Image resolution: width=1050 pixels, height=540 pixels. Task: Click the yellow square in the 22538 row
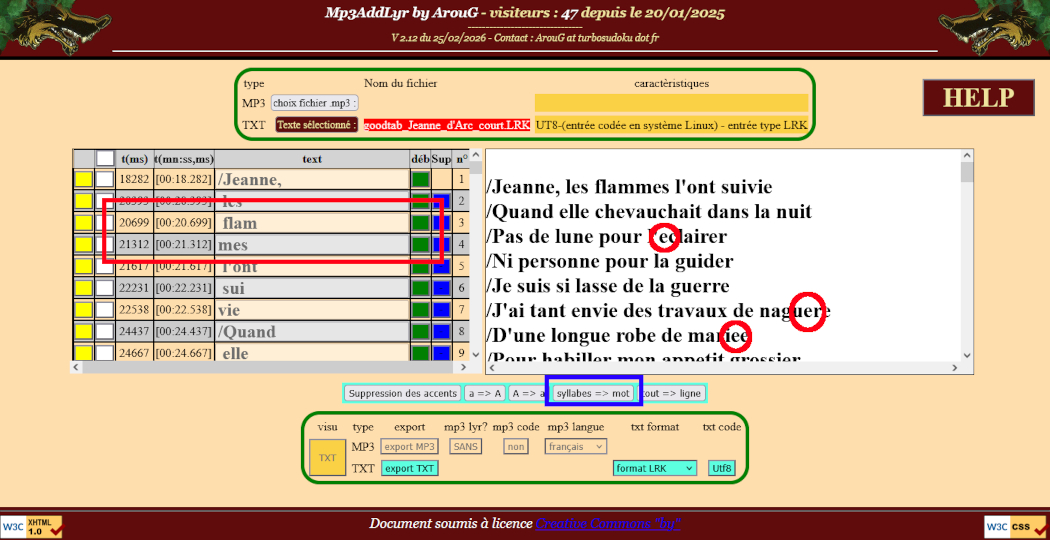tap(83, 310)
